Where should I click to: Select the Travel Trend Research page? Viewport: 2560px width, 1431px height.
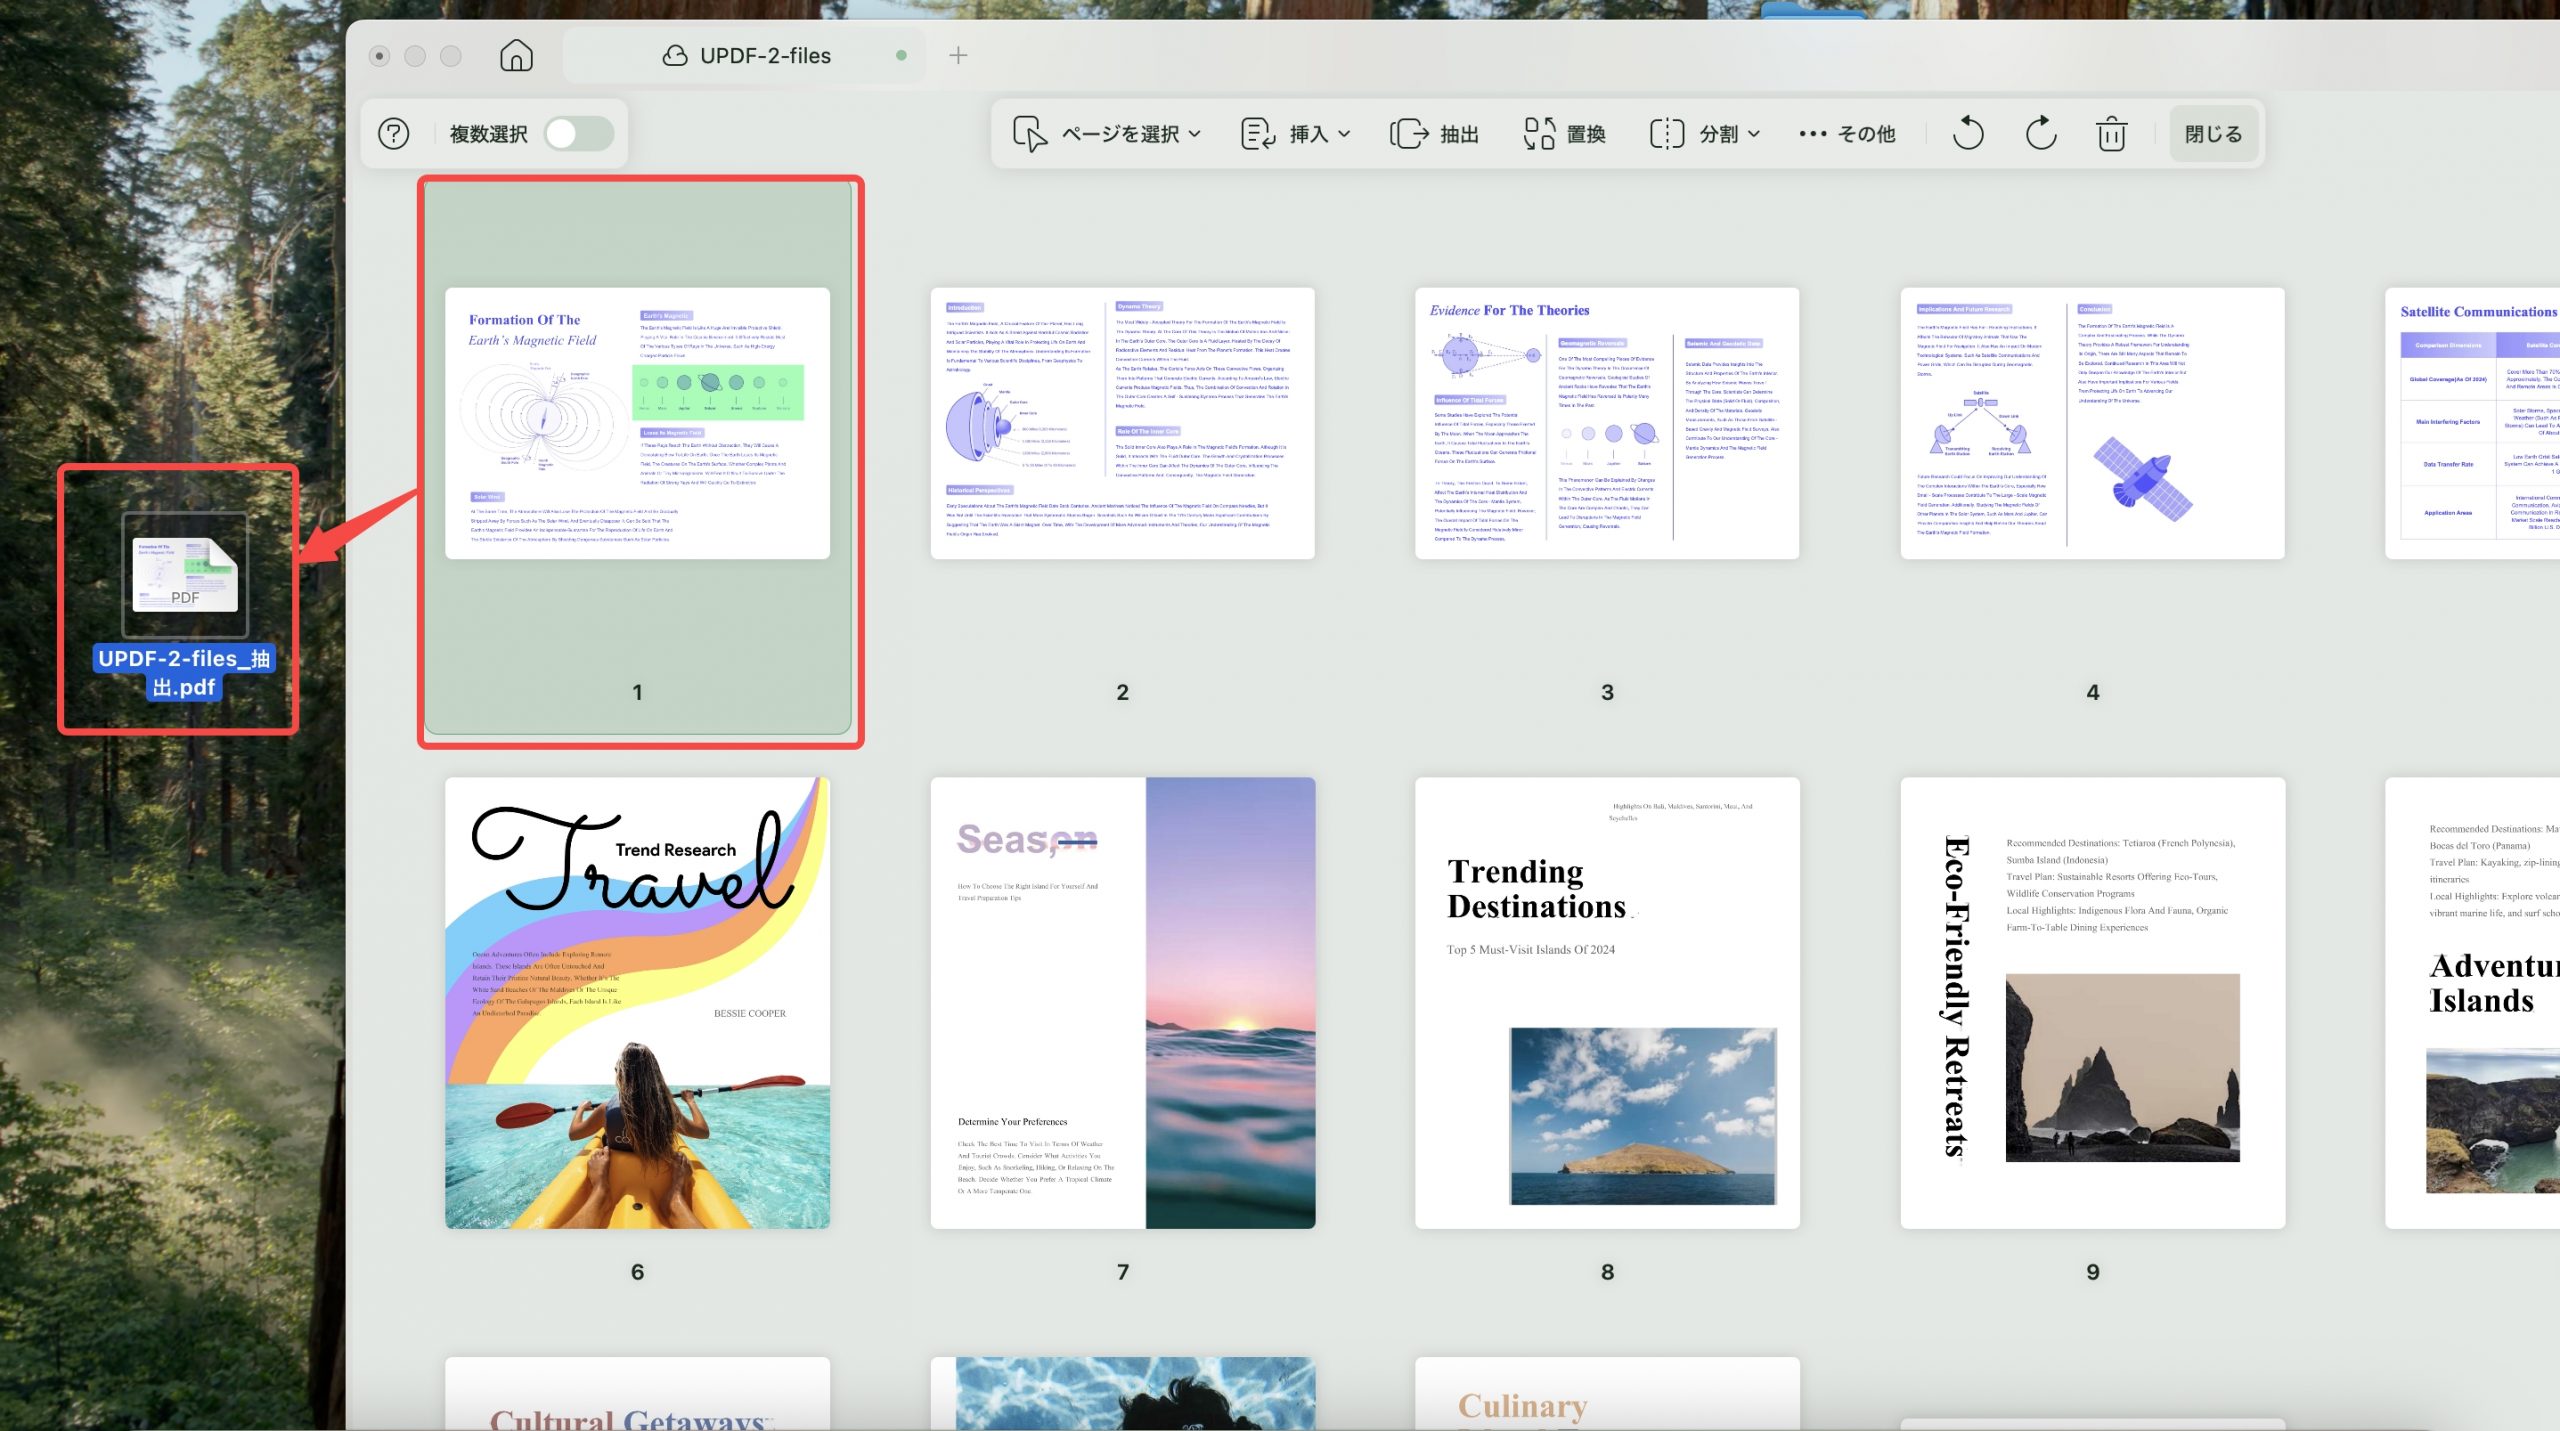point(637,1003)
